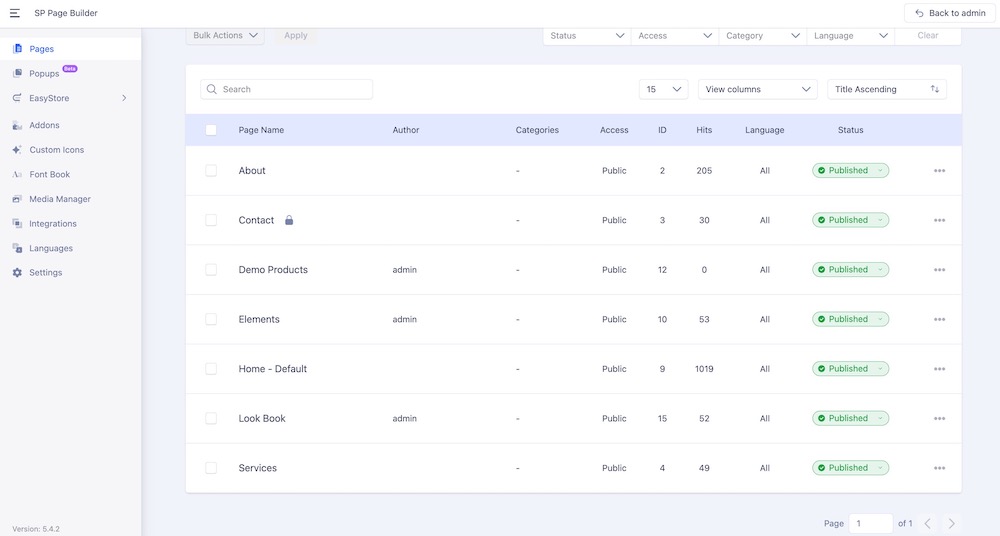Open the Addons section icon

pyautogui.click(x=18, y=125)
